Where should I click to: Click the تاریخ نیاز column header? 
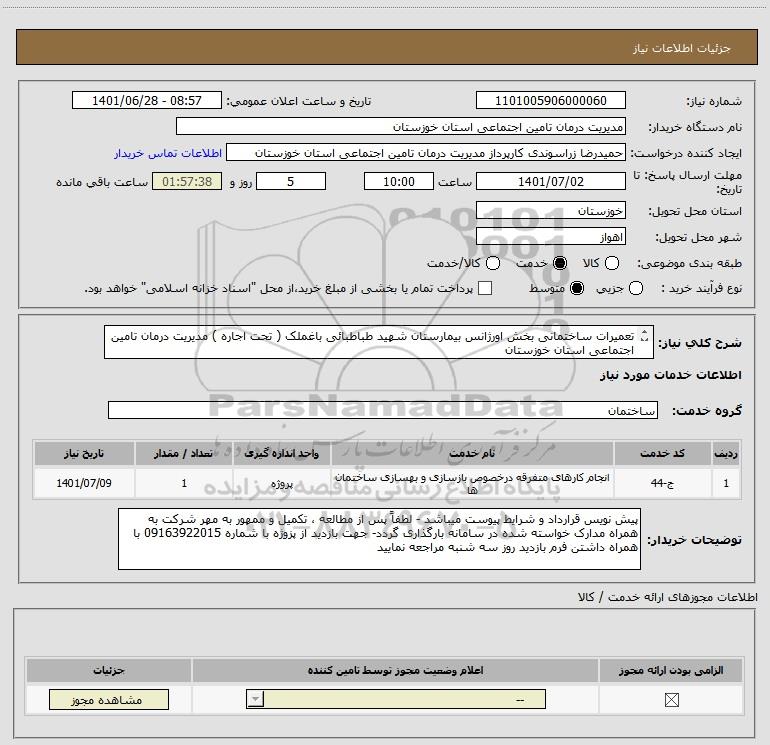click(84, 453)
